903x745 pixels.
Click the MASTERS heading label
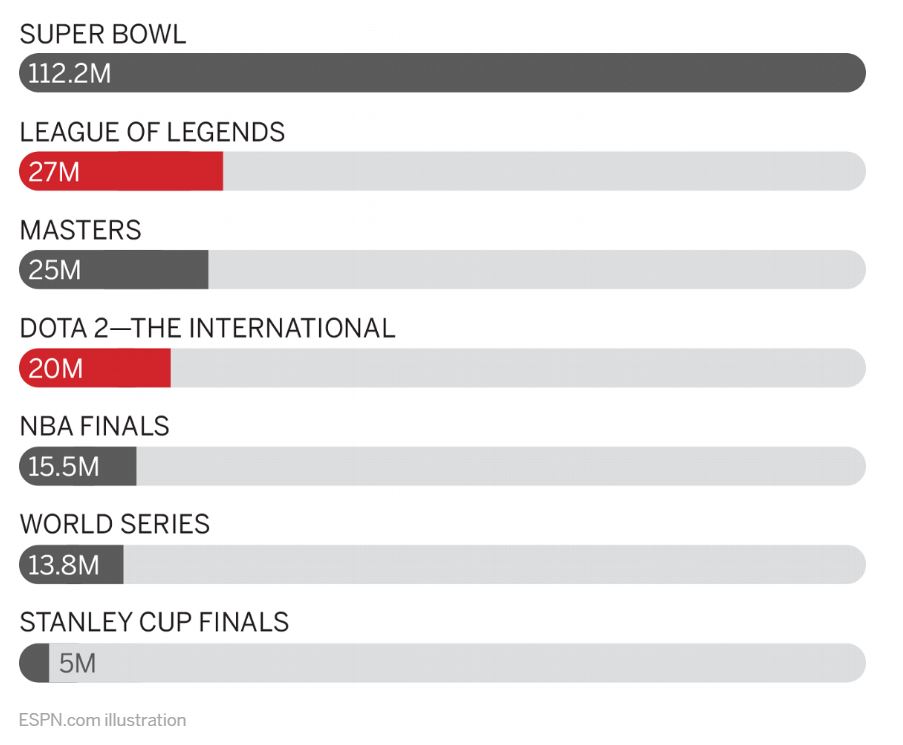coord(80,230)
